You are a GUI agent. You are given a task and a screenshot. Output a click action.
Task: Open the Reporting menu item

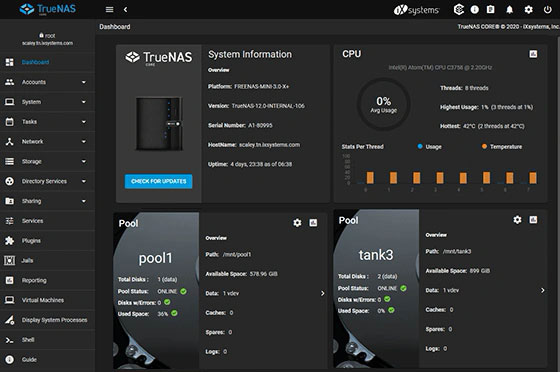click(47, 280)
